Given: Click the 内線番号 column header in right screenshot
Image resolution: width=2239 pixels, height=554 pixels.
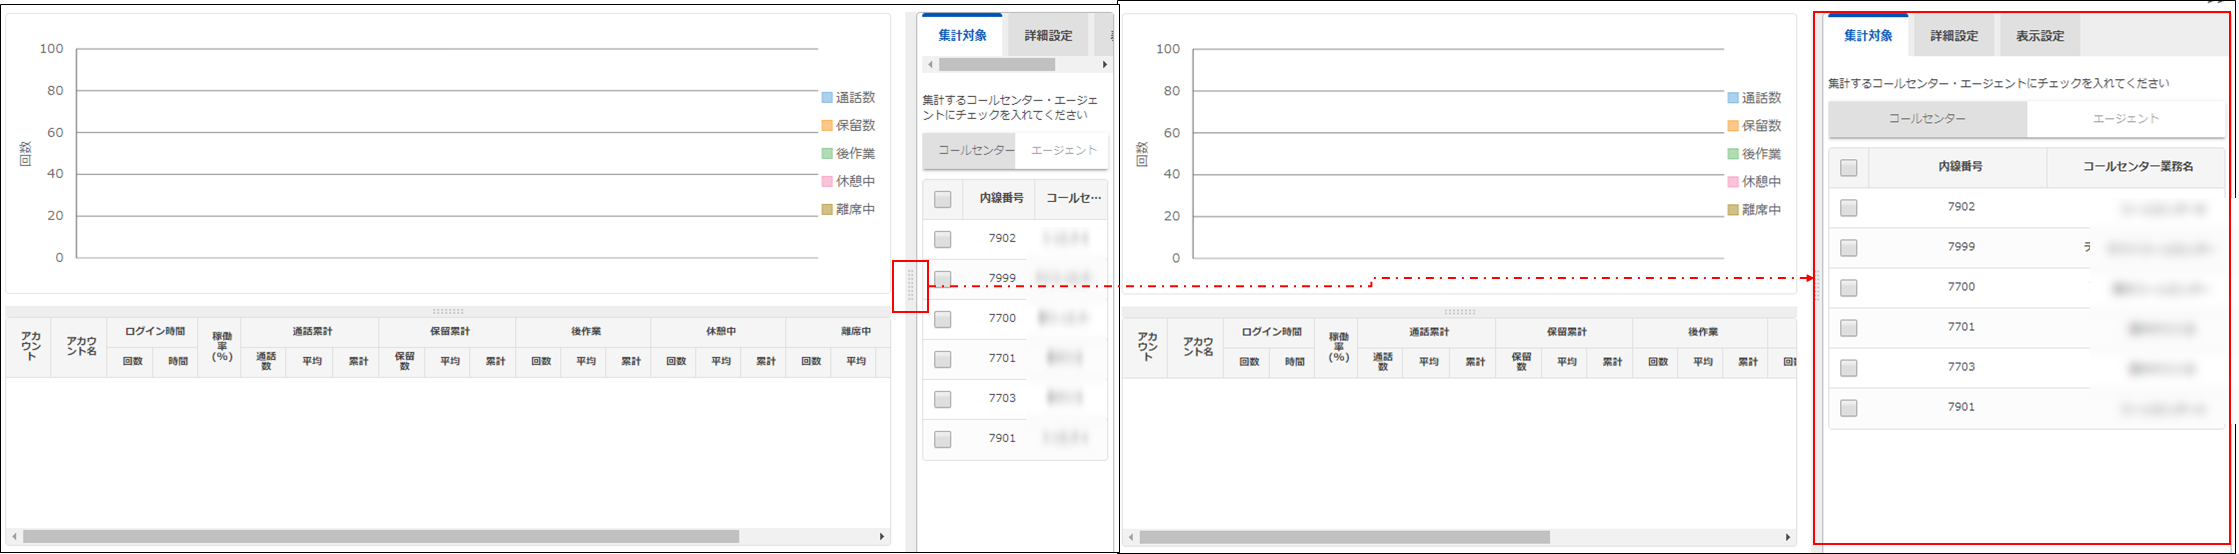Looking at the screenshot, I should click(x=1960, y=167).
